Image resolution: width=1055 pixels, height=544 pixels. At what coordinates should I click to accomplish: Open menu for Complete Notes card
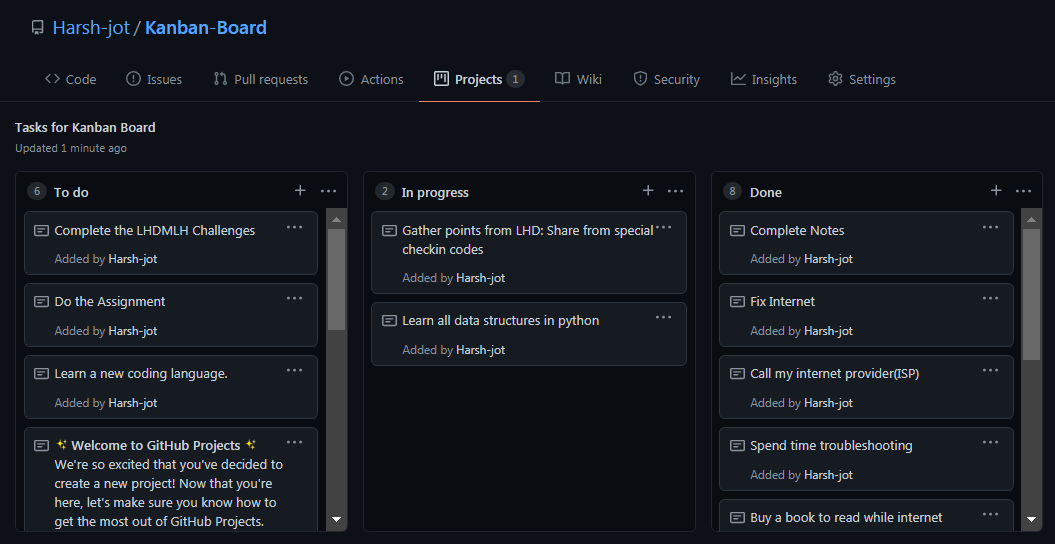tap(990, 227)
